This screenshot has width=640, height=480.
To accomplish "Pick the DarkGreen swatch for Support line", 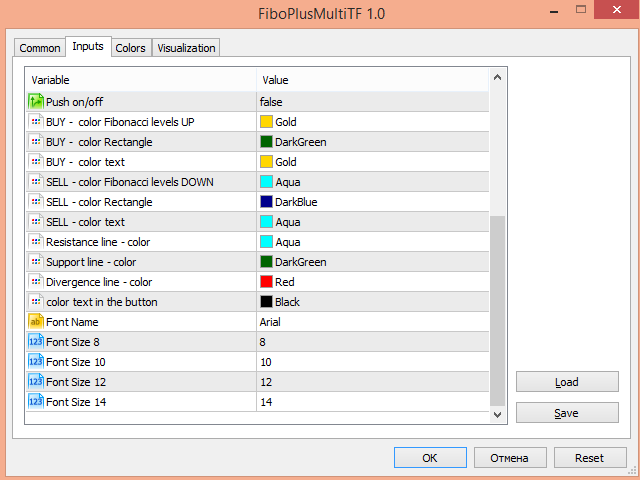I will coord(267,262).
